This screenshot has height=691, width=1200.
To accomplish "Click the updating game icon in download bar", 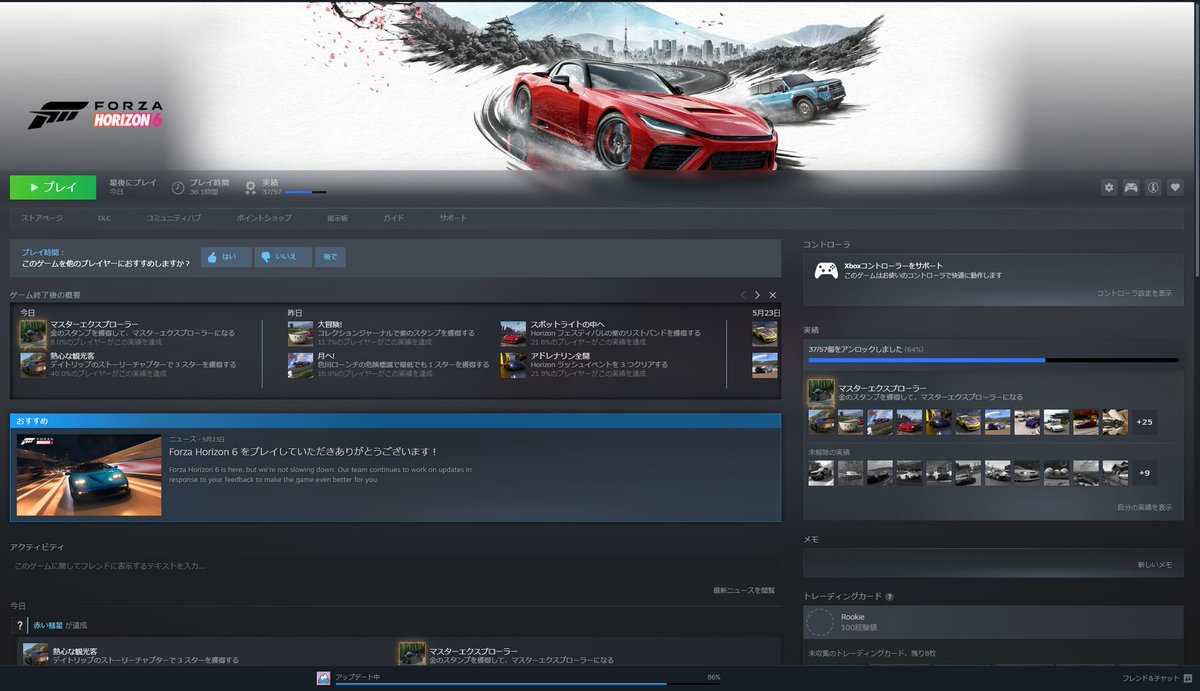I will 324,678.
